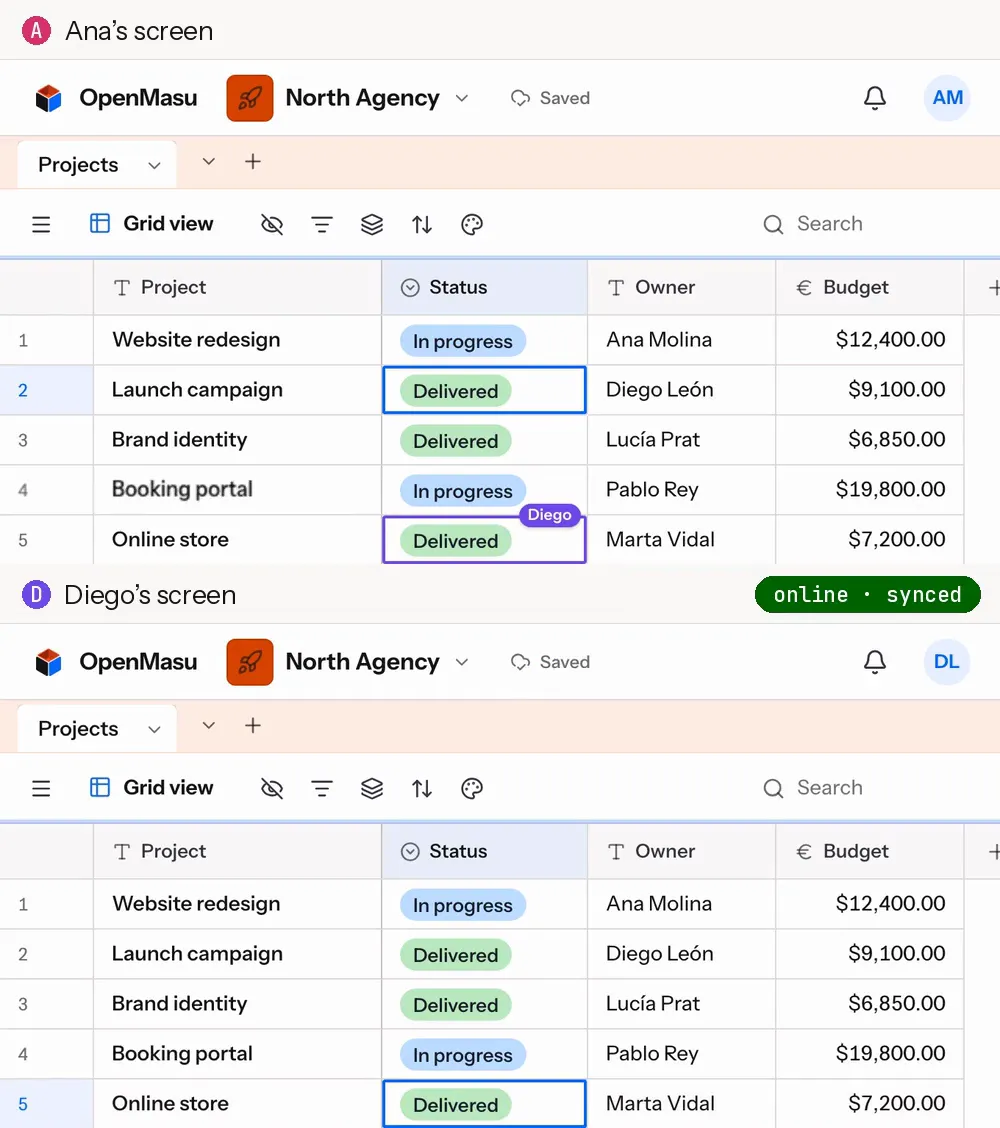This screenshot has width=1000, height=1128.
Task: Open group-by layers icon on Diego's screen
Action: 372,788
